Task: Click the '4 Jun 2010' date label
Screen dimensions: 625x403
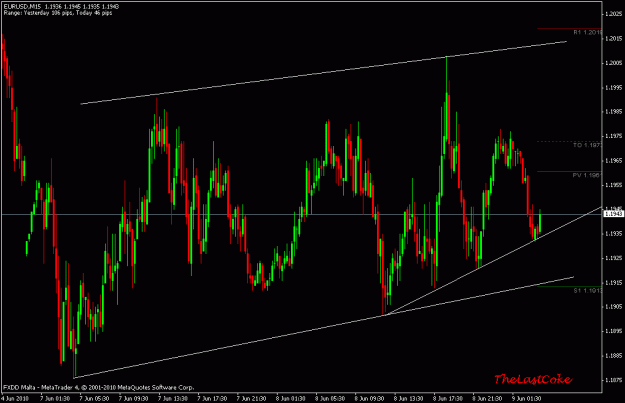Action: click(x=15, y=398)
